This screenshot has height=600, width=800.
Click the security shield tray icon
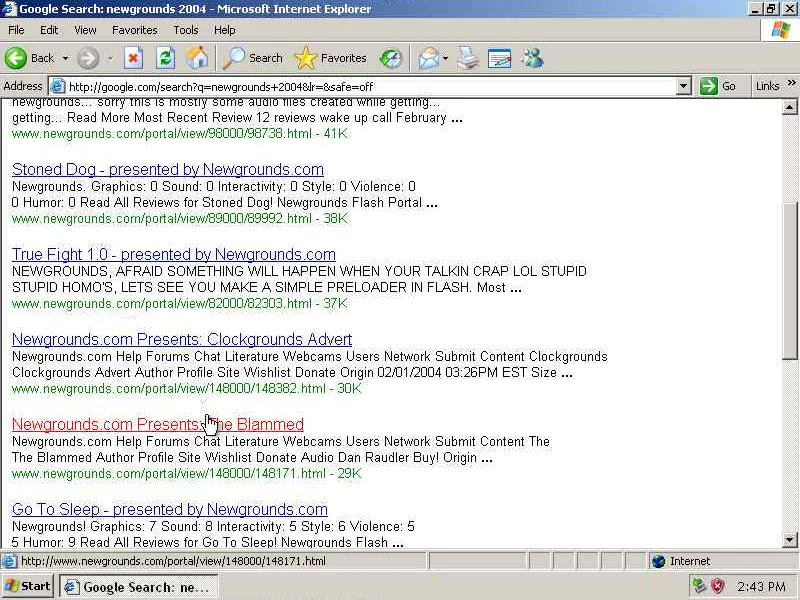tap(718, 586)
